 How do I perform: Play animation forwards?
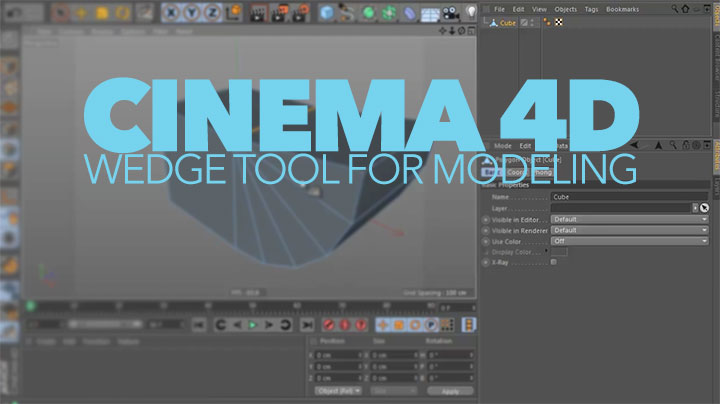click(x=253, y=325)
